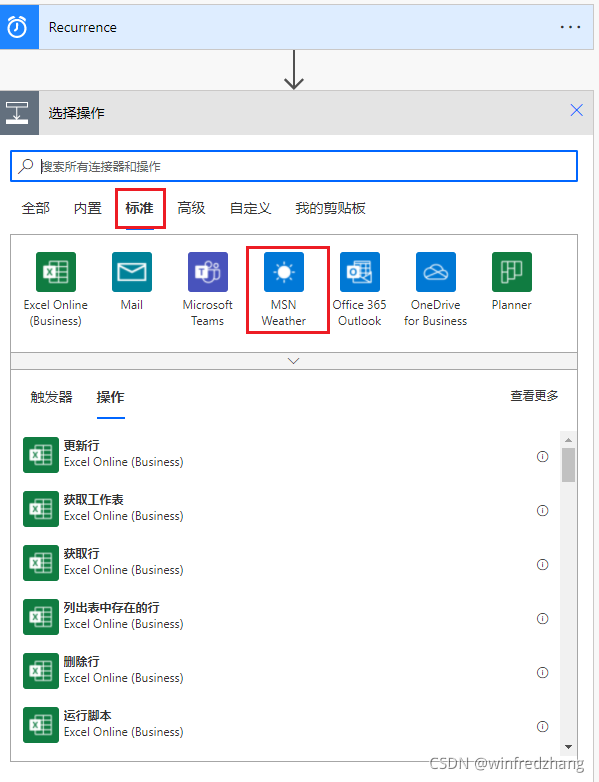The height and width of the screenshot is (782, 599).
Task: Show info for the 获取工作表 action
Action: tap(542, 510)
